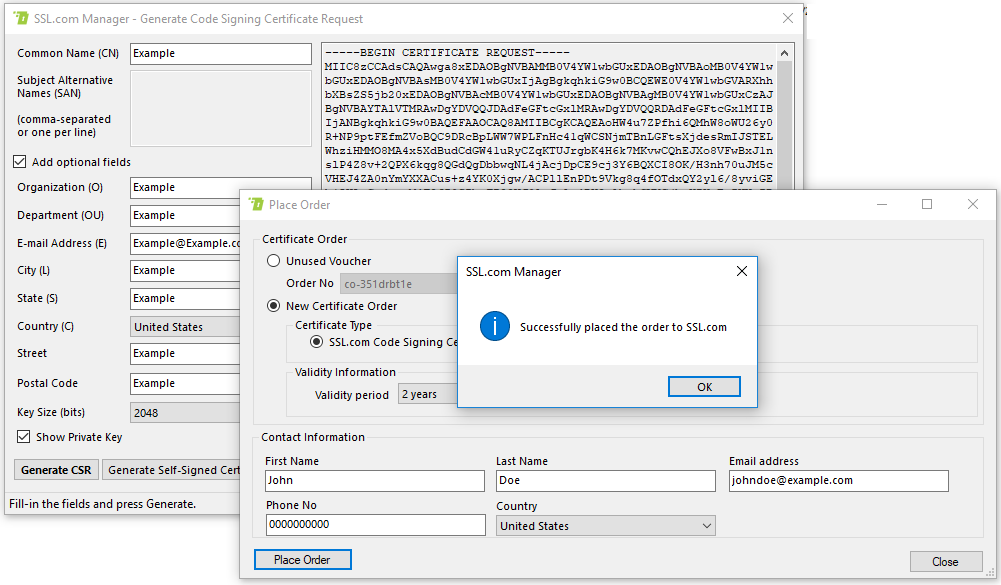This screenshot has height=585, width=1001.
Task: Minimize the Place Order window
Action: click(881, 204)
